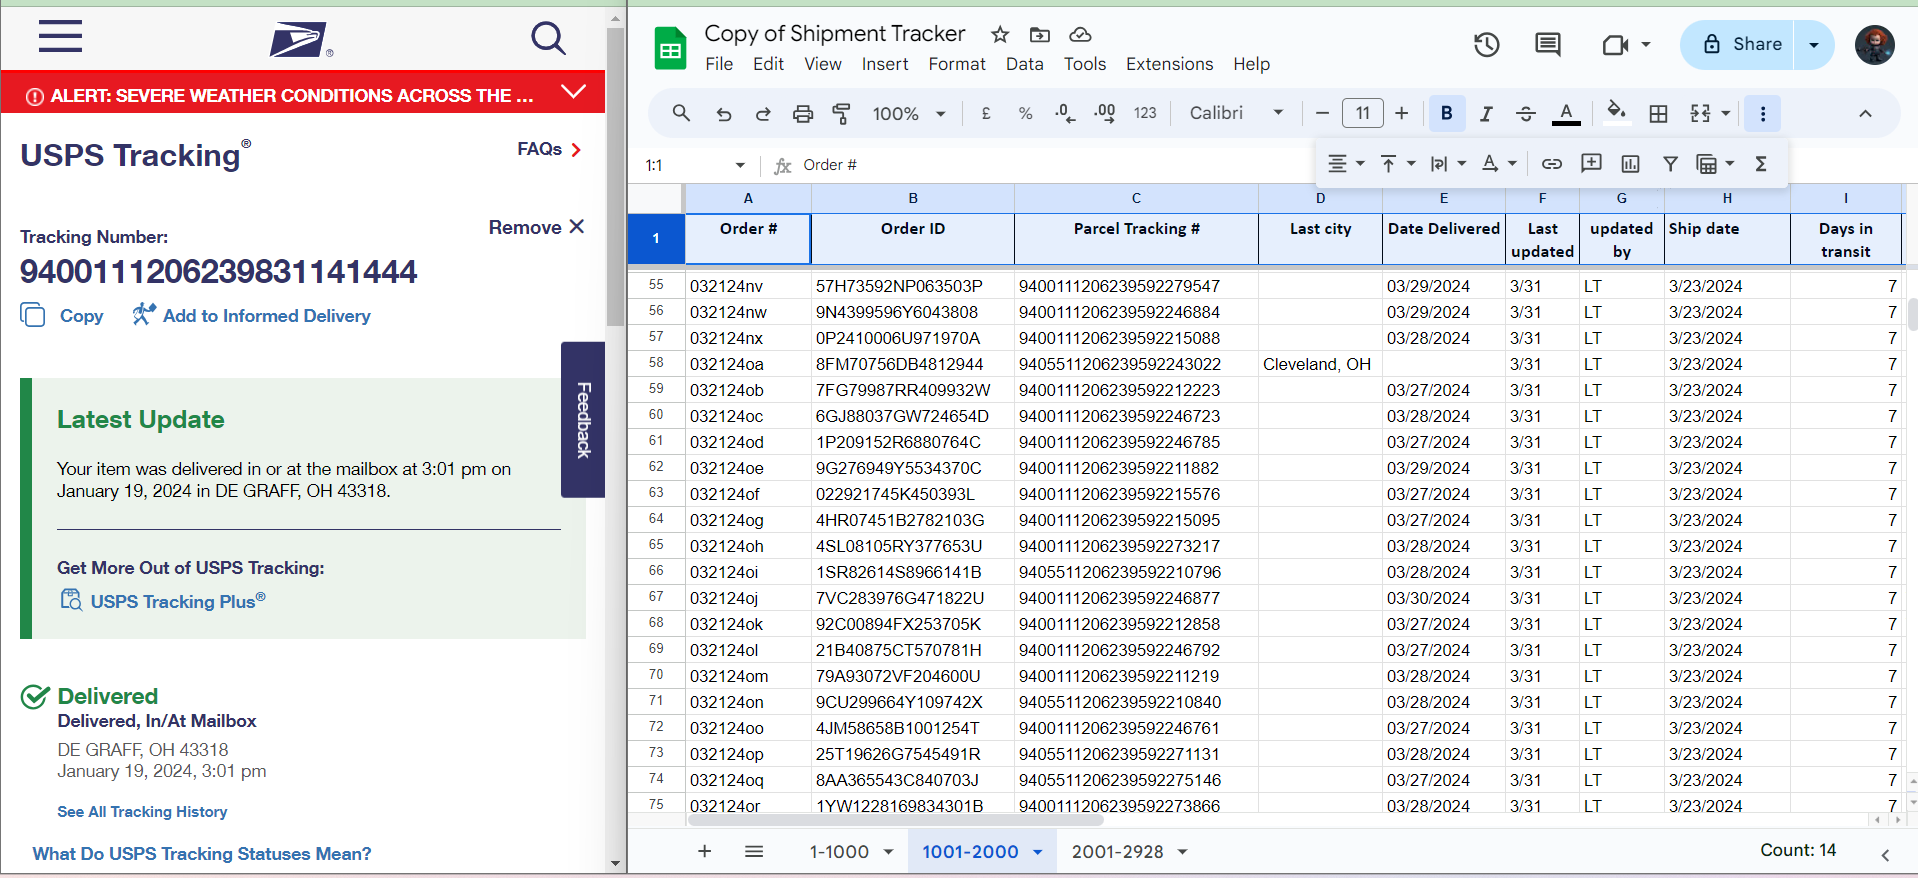Switch to the 2001-2928 sheet tab
This screenshot has height=878, width=1918.
[x=1118, y=852]
